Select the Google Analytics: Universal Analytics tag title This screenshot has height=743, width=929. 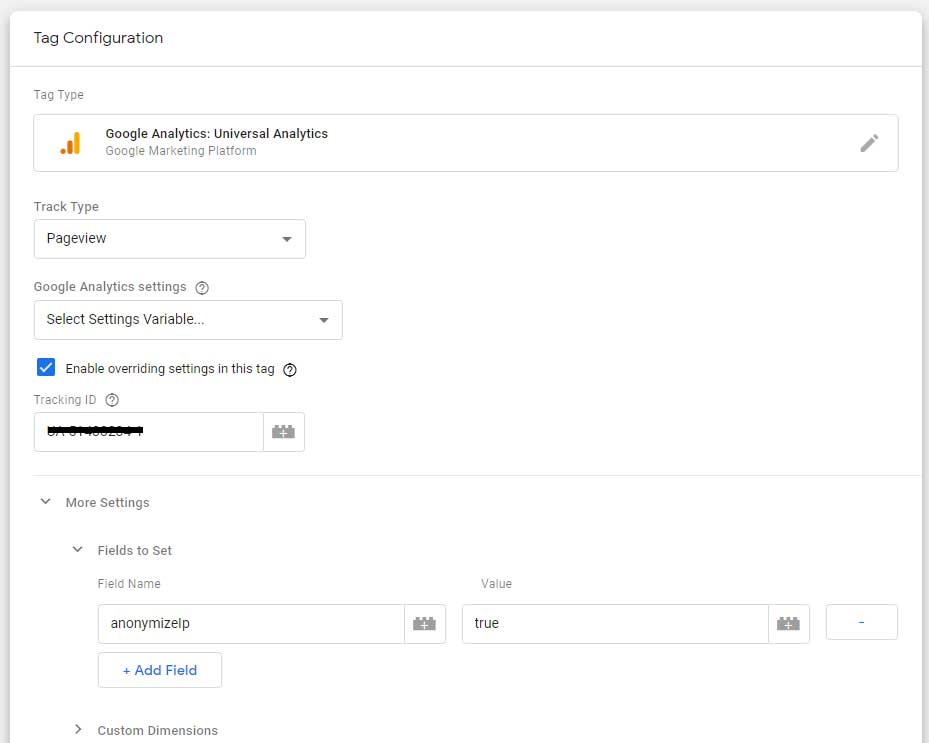tap(217, 133)
